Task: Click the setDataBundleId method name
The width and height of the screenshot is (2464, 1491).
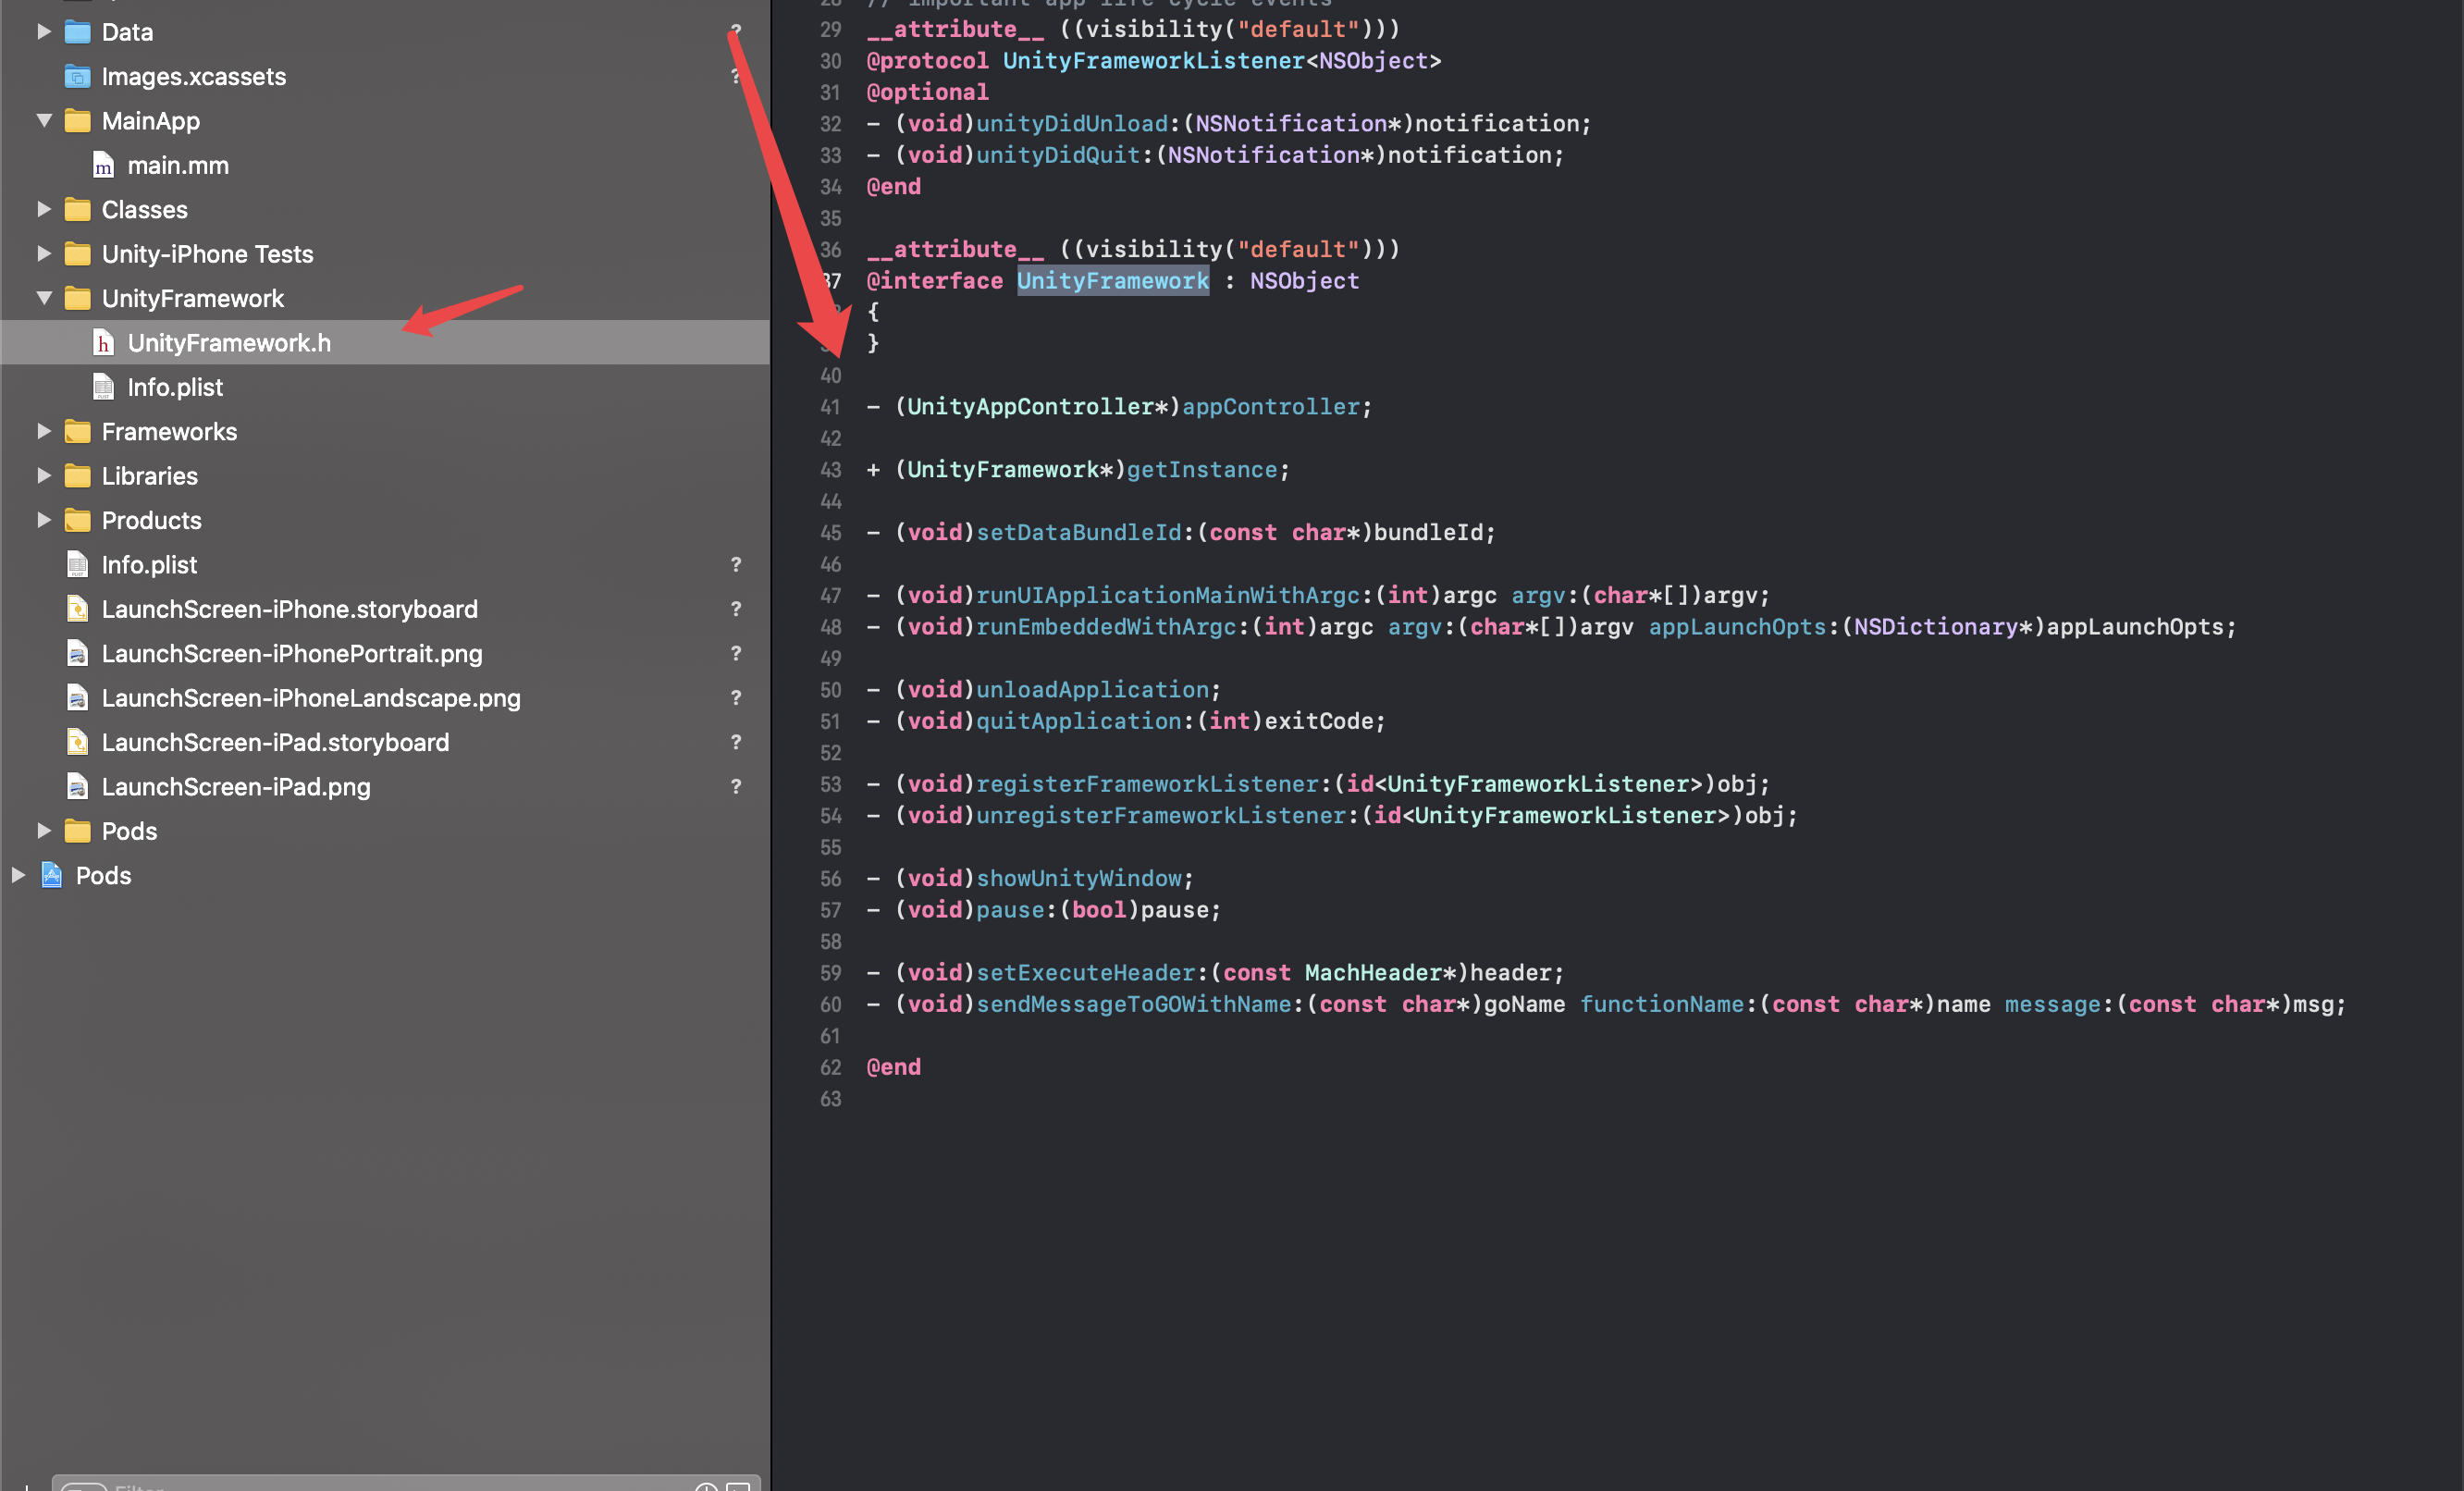Action: point(1079,533)
